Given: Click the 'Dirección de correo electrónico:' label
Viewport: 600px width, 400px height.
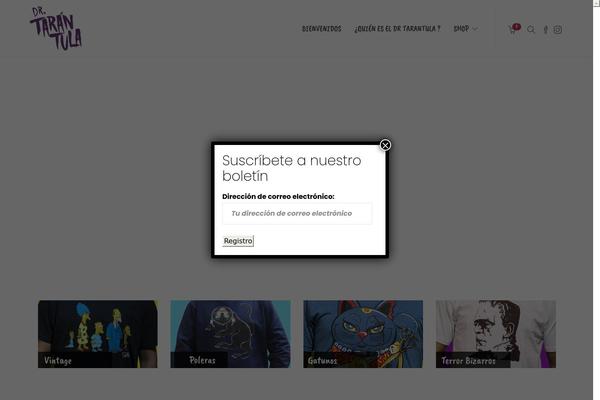Looking at the screenshot, I should [x=278, y=196].
